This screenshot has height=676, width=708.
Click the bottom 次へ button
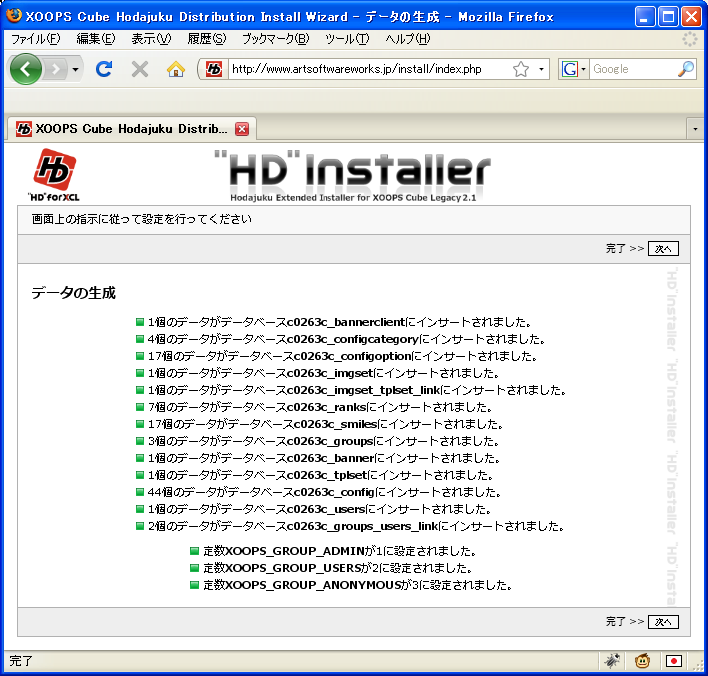(663, 621)
